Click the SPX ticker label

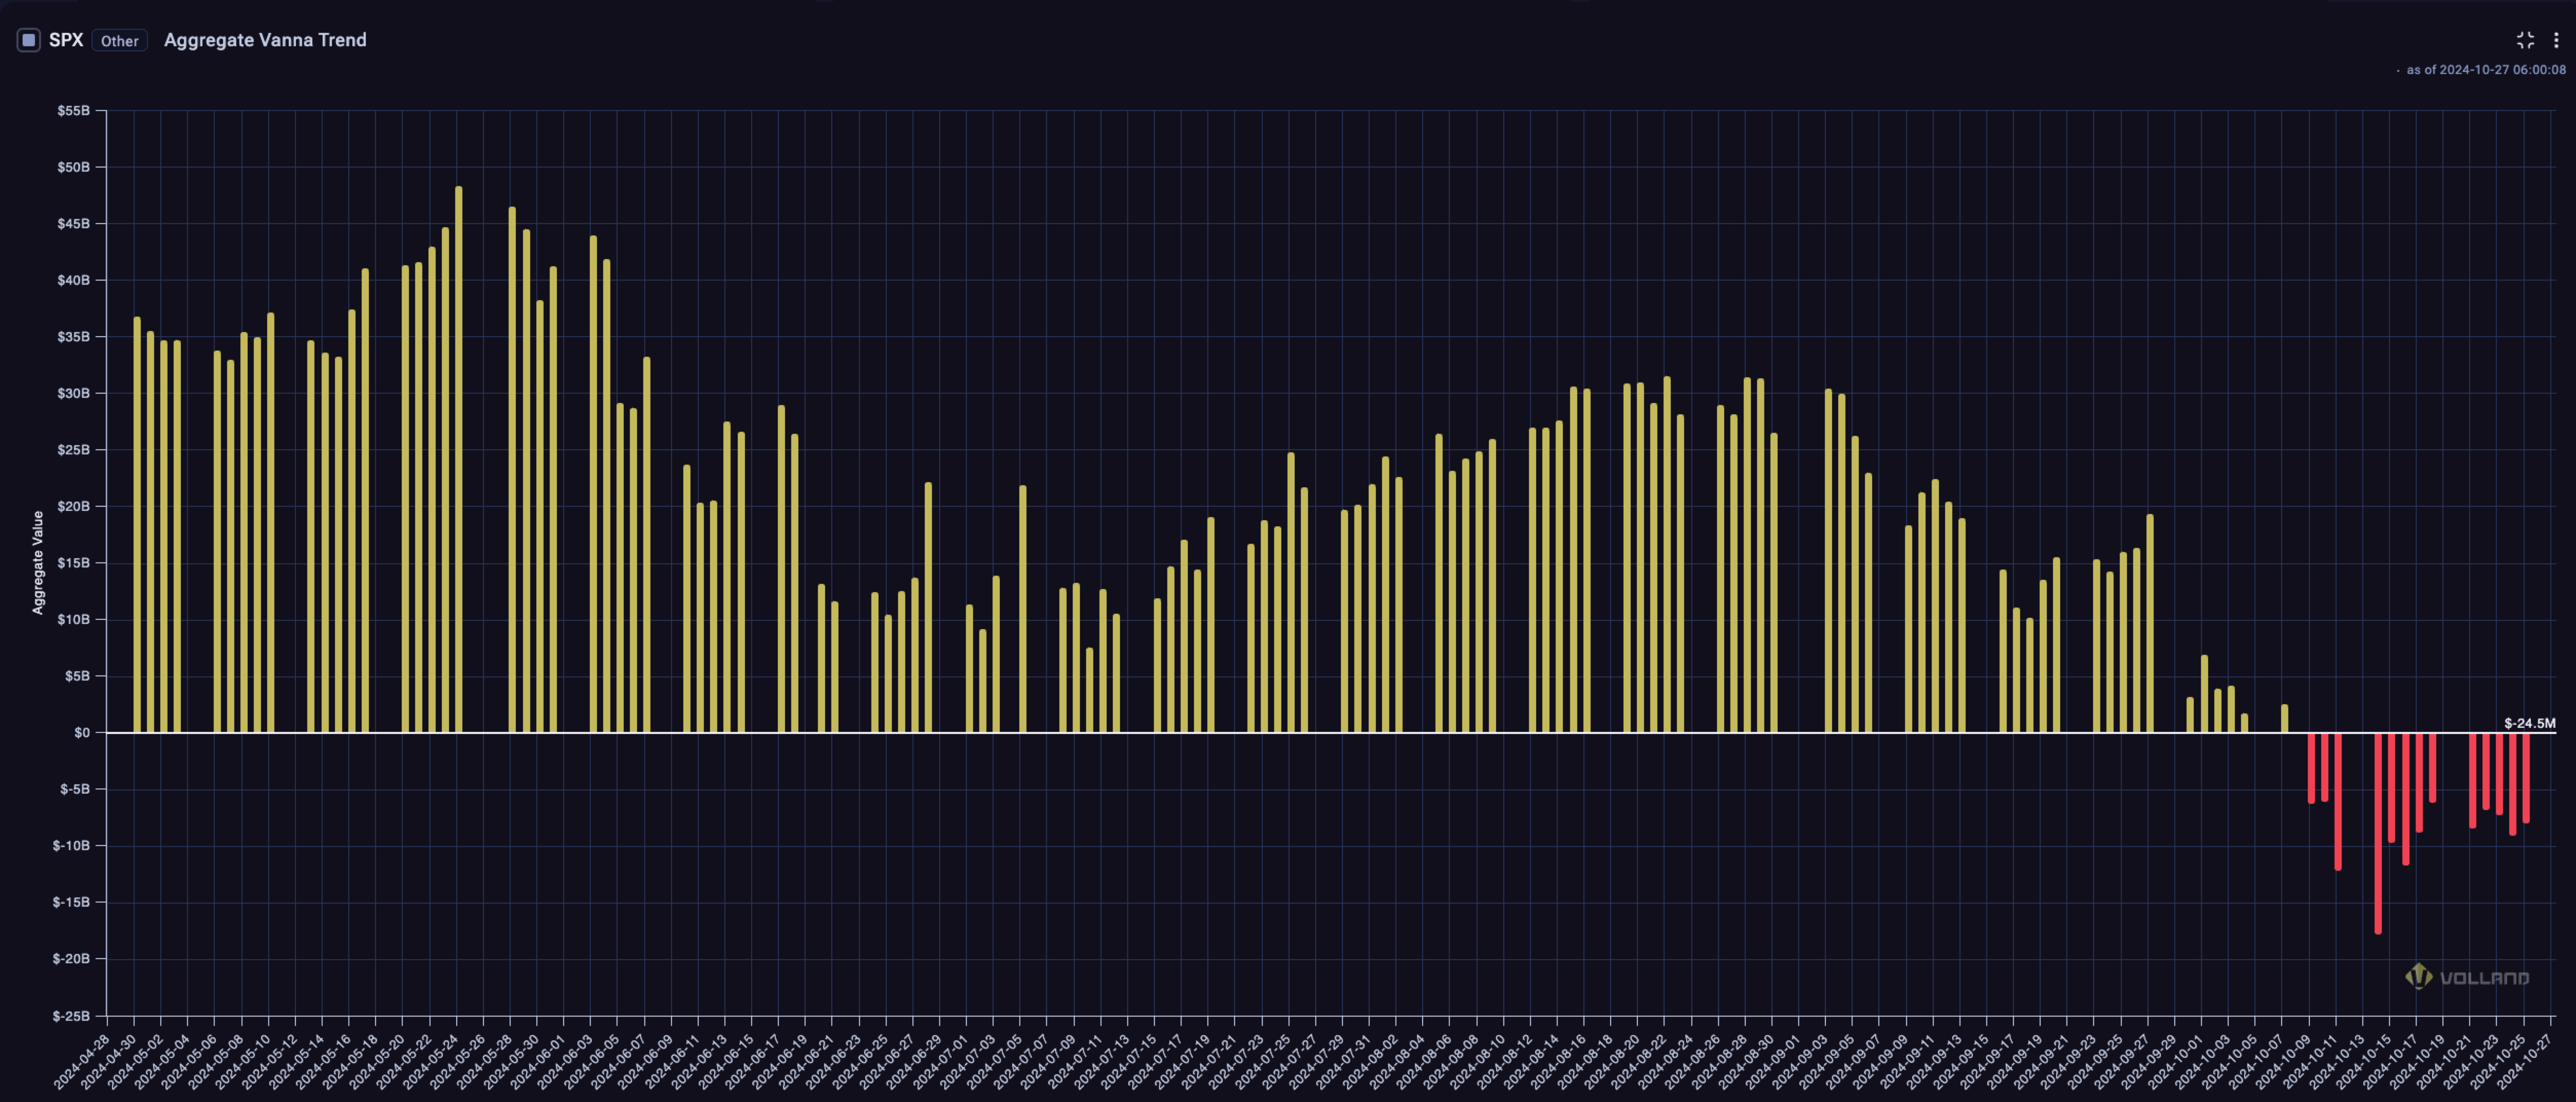point(66,40)
